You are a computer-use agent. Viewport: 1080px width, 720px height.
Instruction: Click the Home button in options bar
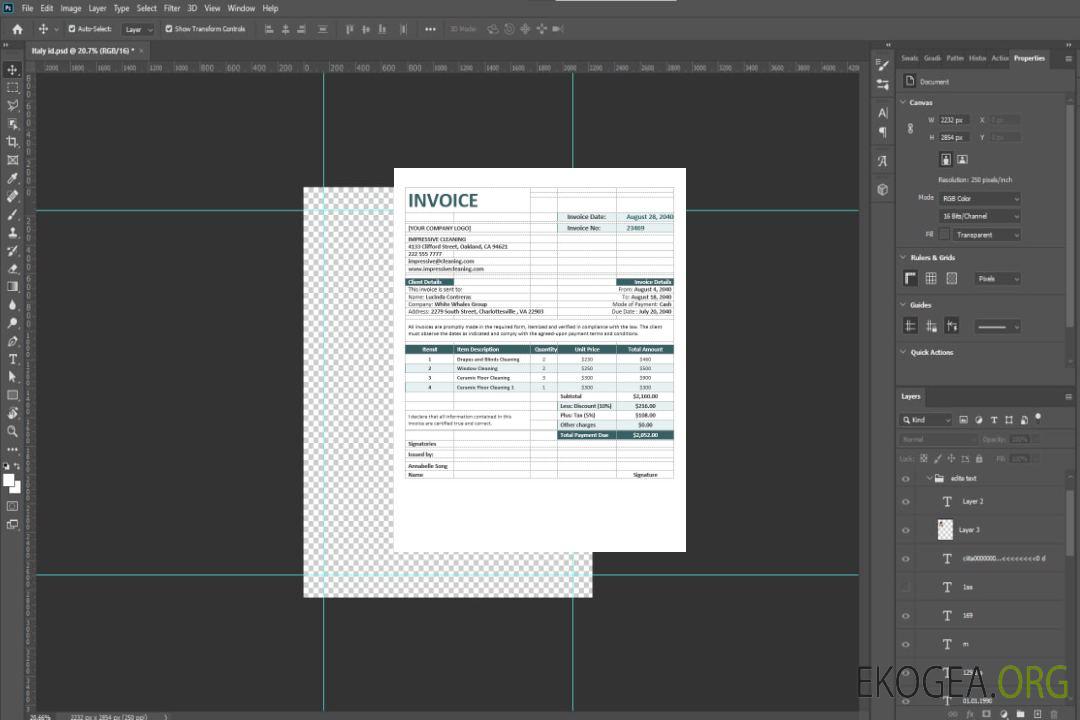17,29
